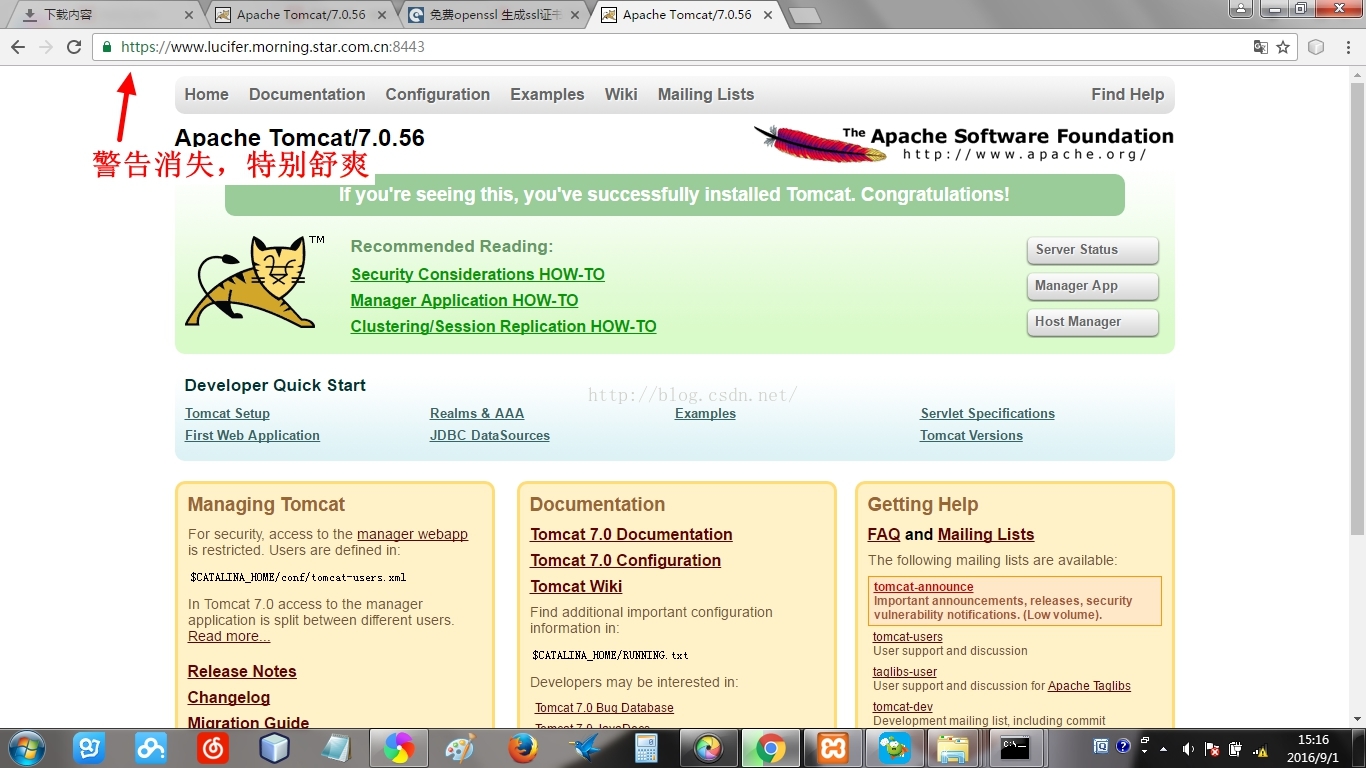Click the colorful pinwheel taskbar icon
Screen dimensions: 1366x768
pyautogui.click(x=398, y=748)
